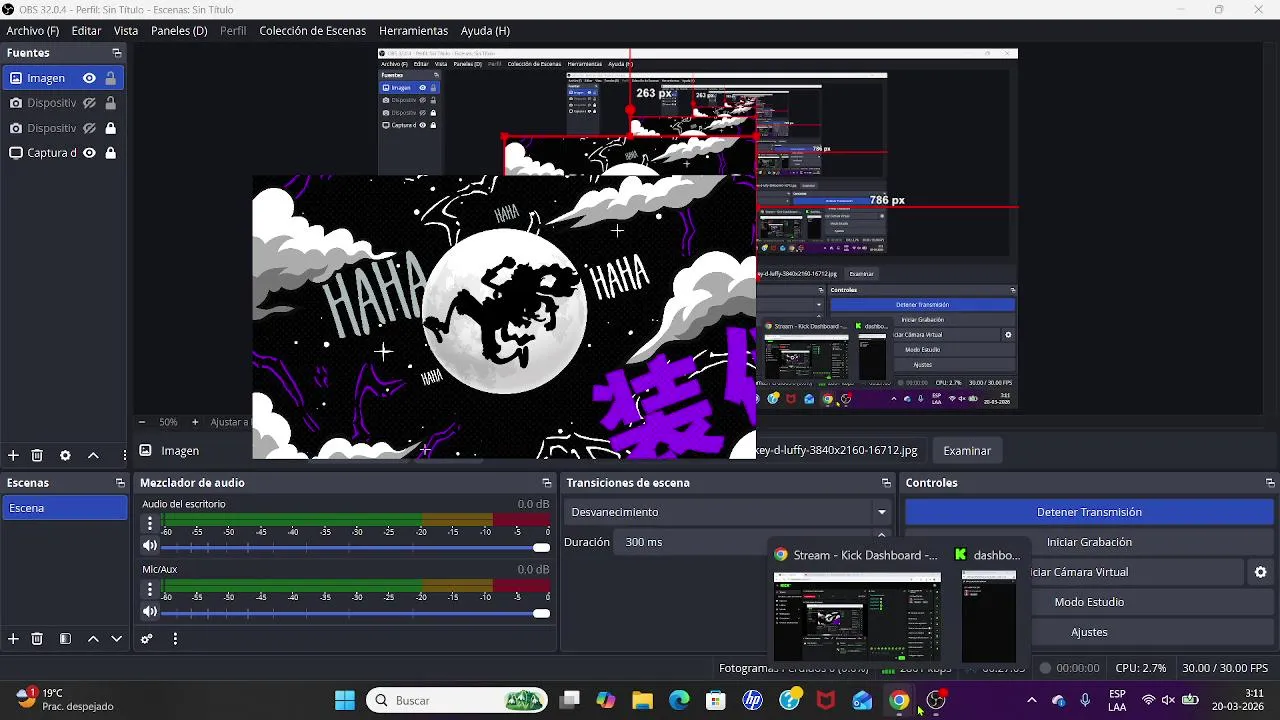Open Microsoft Edge from taskbar
The image size is (1280, 720).
(679, 700)
